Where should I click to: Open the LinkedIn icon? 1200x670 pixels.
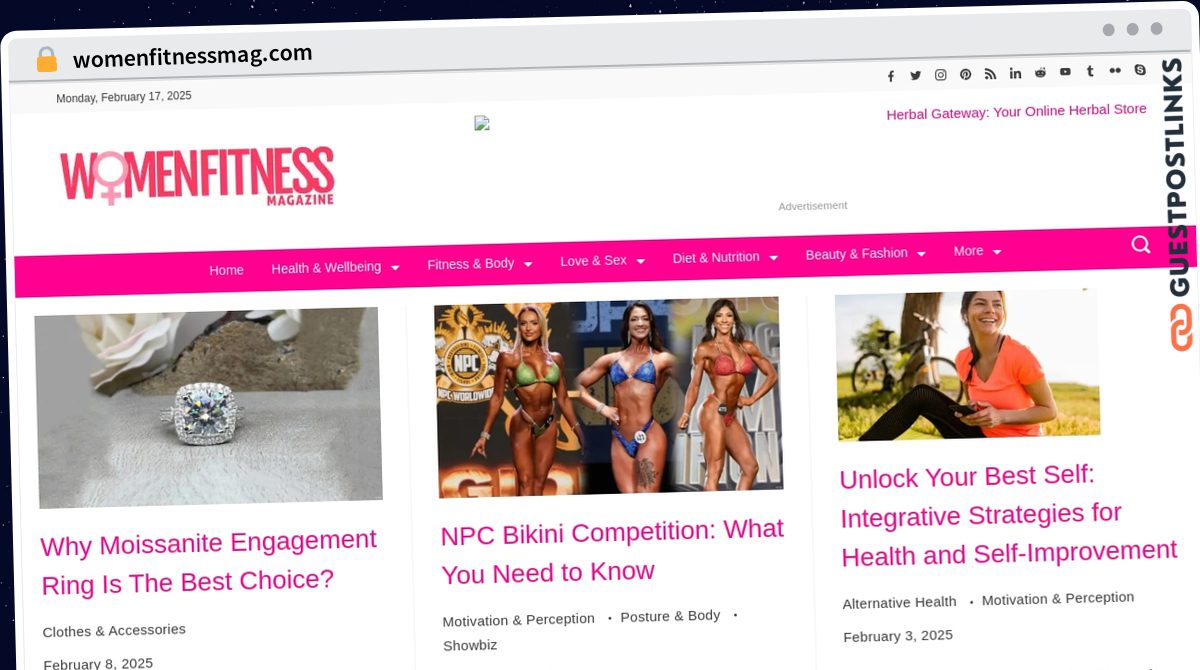(1015, 73)
